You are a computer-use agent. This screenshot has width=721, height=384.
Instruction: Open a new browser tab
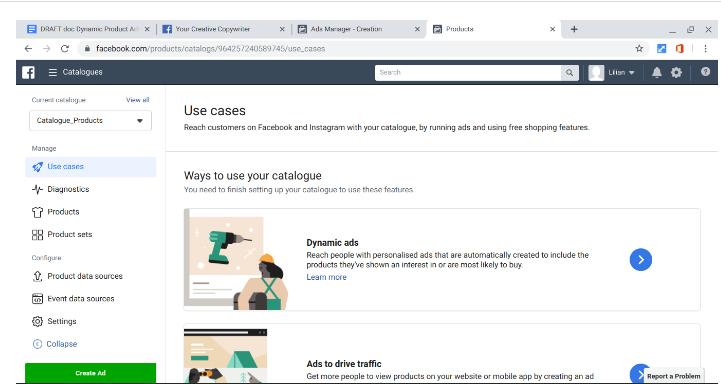pyautogui.click(x=574, y=29)
